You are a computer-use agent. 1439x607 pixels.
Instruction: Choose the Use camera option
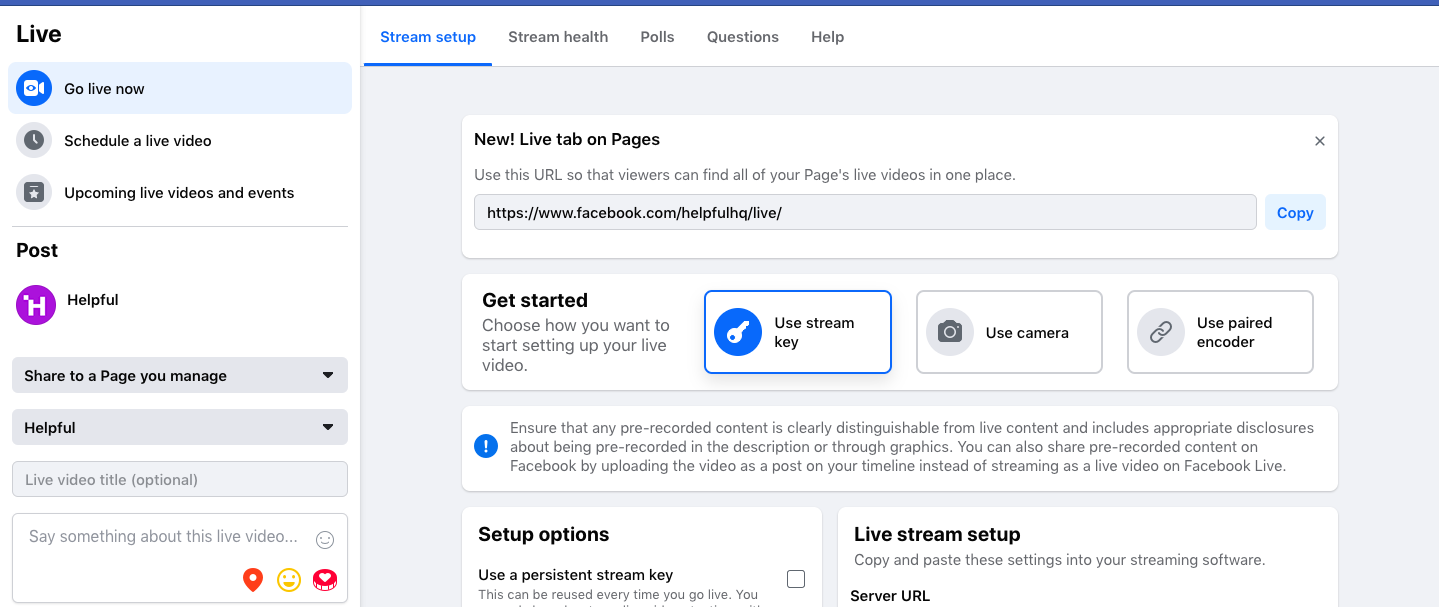point(1008,332)
